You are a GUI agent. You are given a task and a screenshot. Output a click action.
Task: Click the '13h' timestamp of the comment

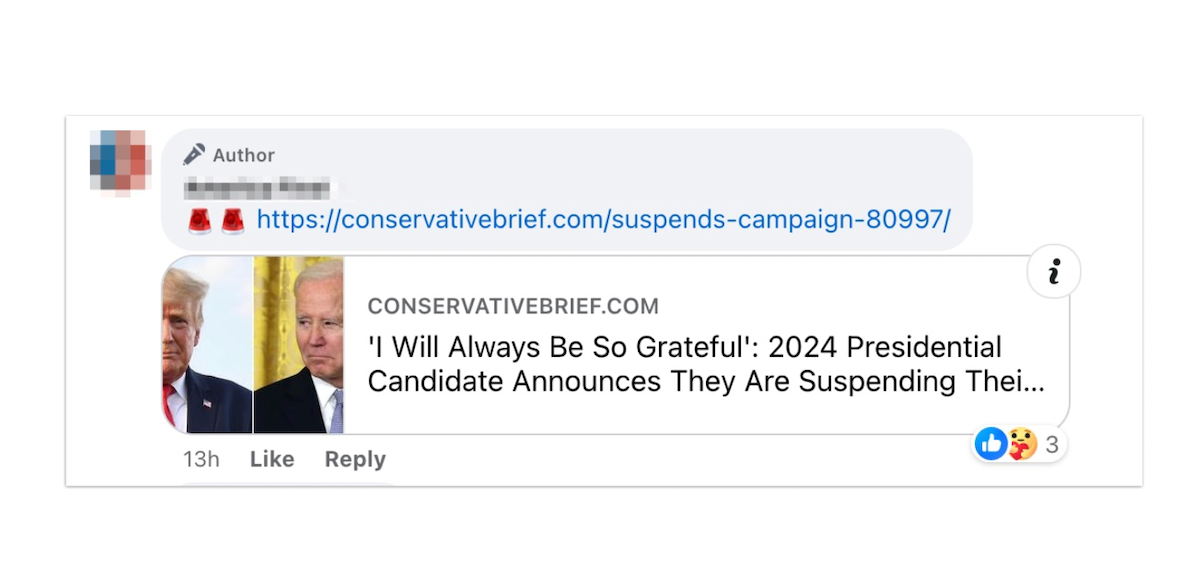(200, 459)
